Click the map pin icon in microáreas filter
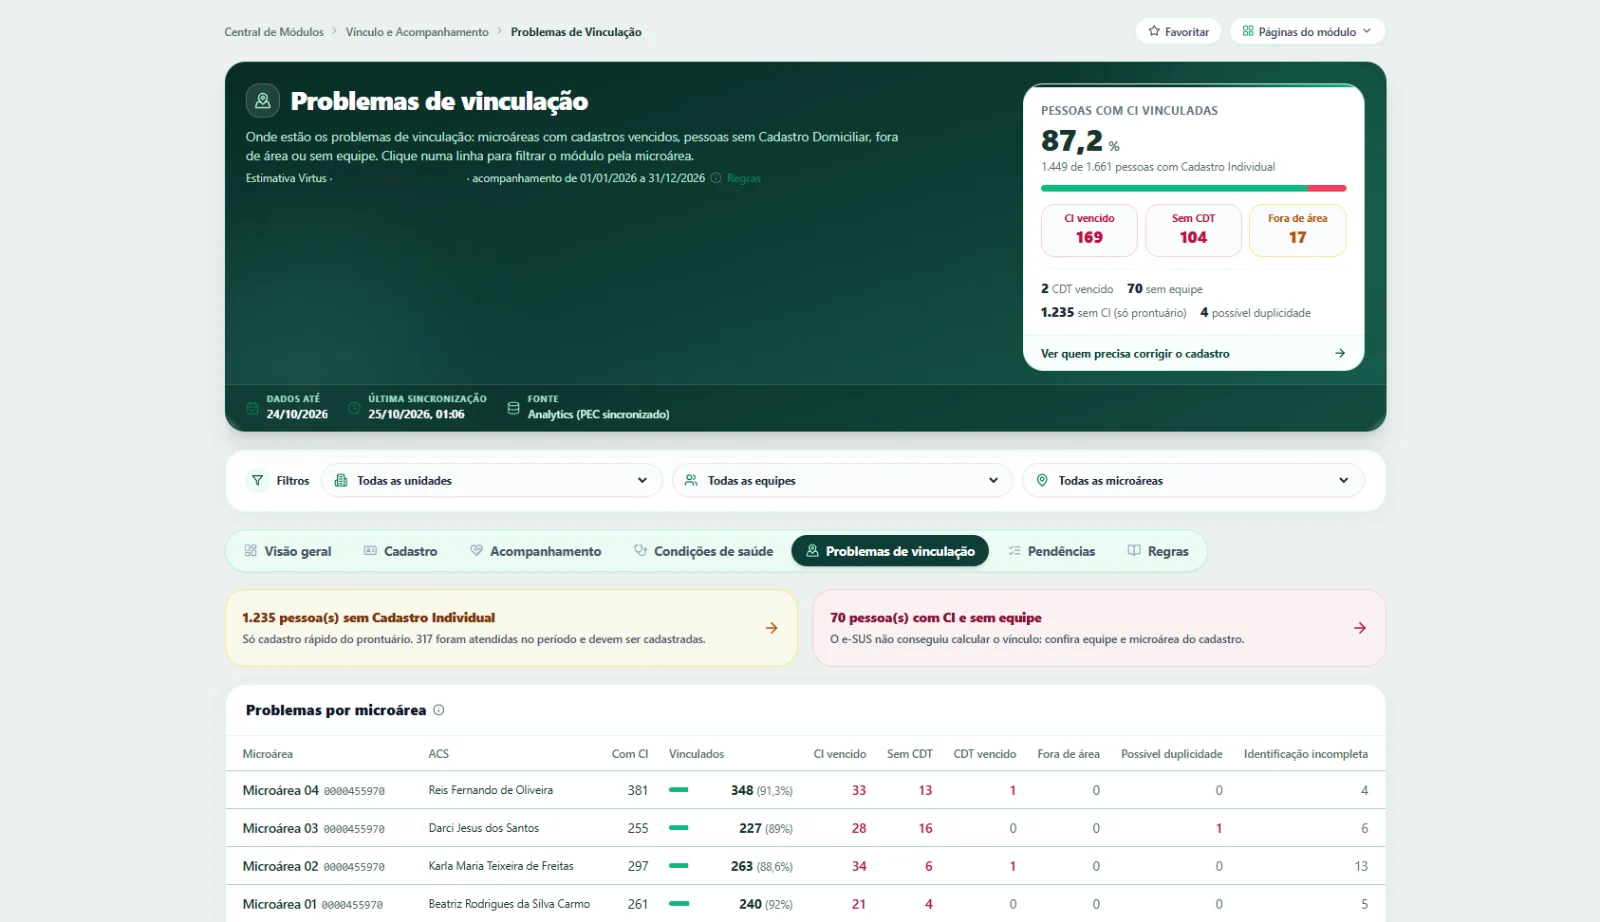Screen dimensions: 1600x922 pos(1042,480)
